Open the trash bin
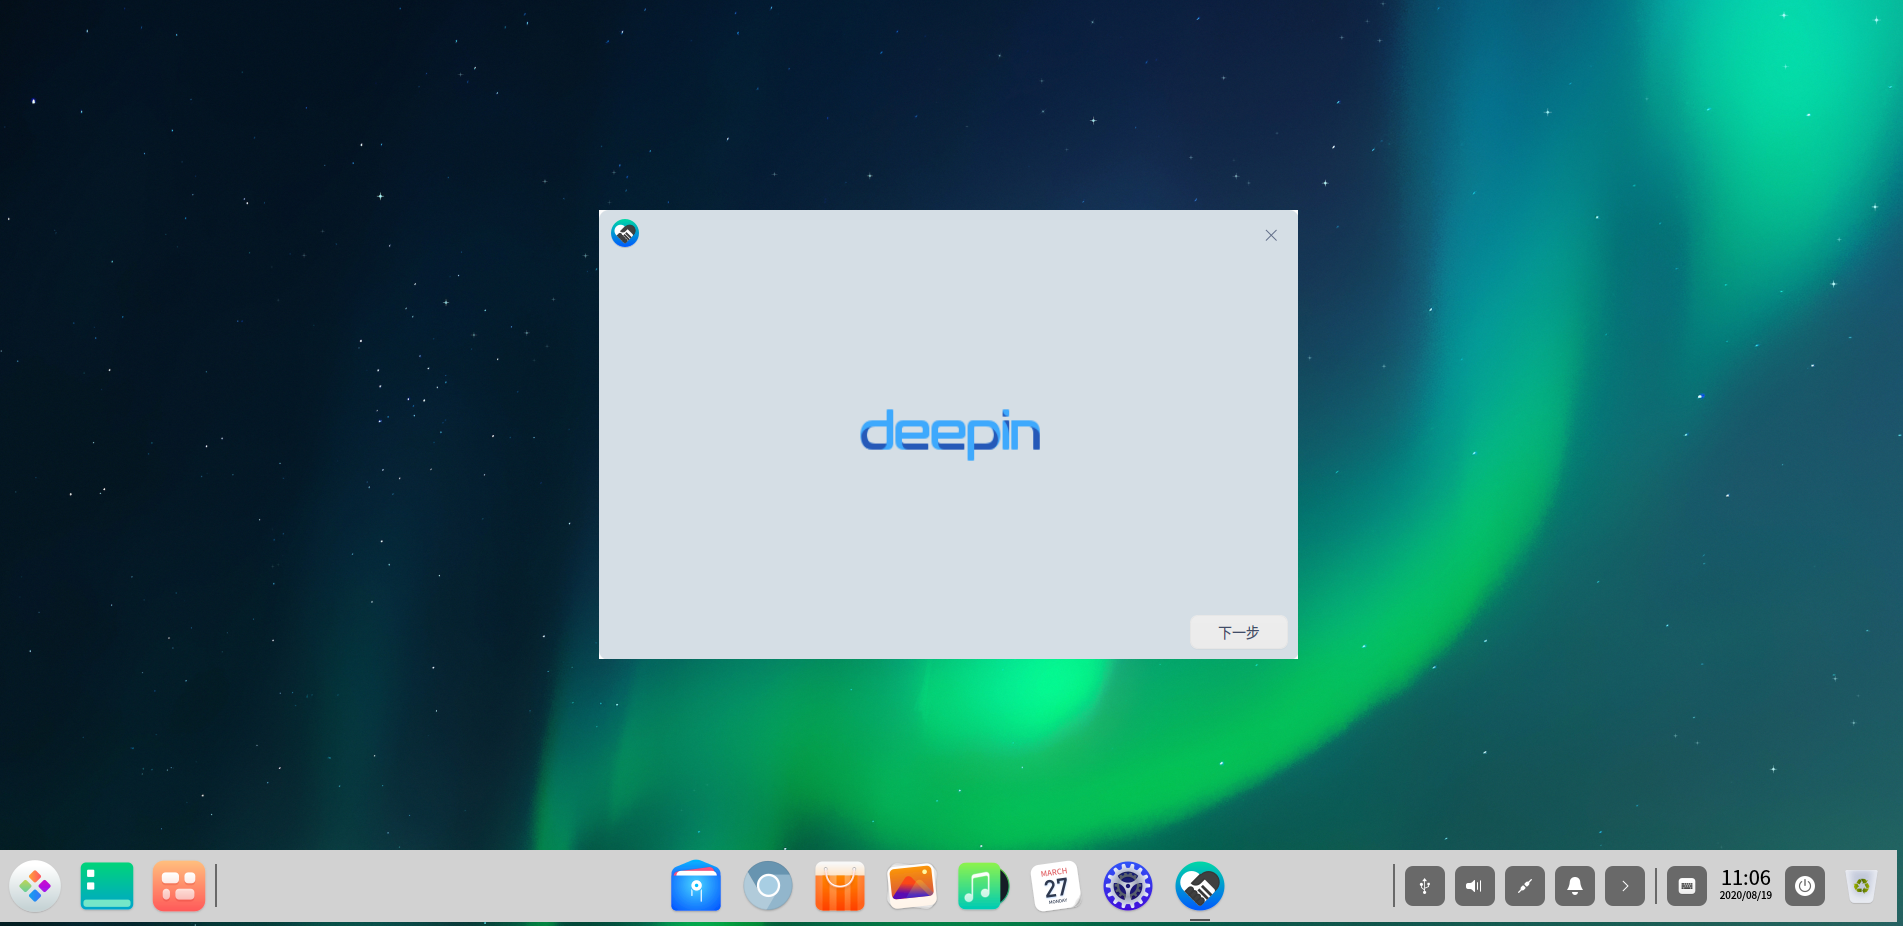Screen dimensions: 1903x926 [x=1863, y=886]
